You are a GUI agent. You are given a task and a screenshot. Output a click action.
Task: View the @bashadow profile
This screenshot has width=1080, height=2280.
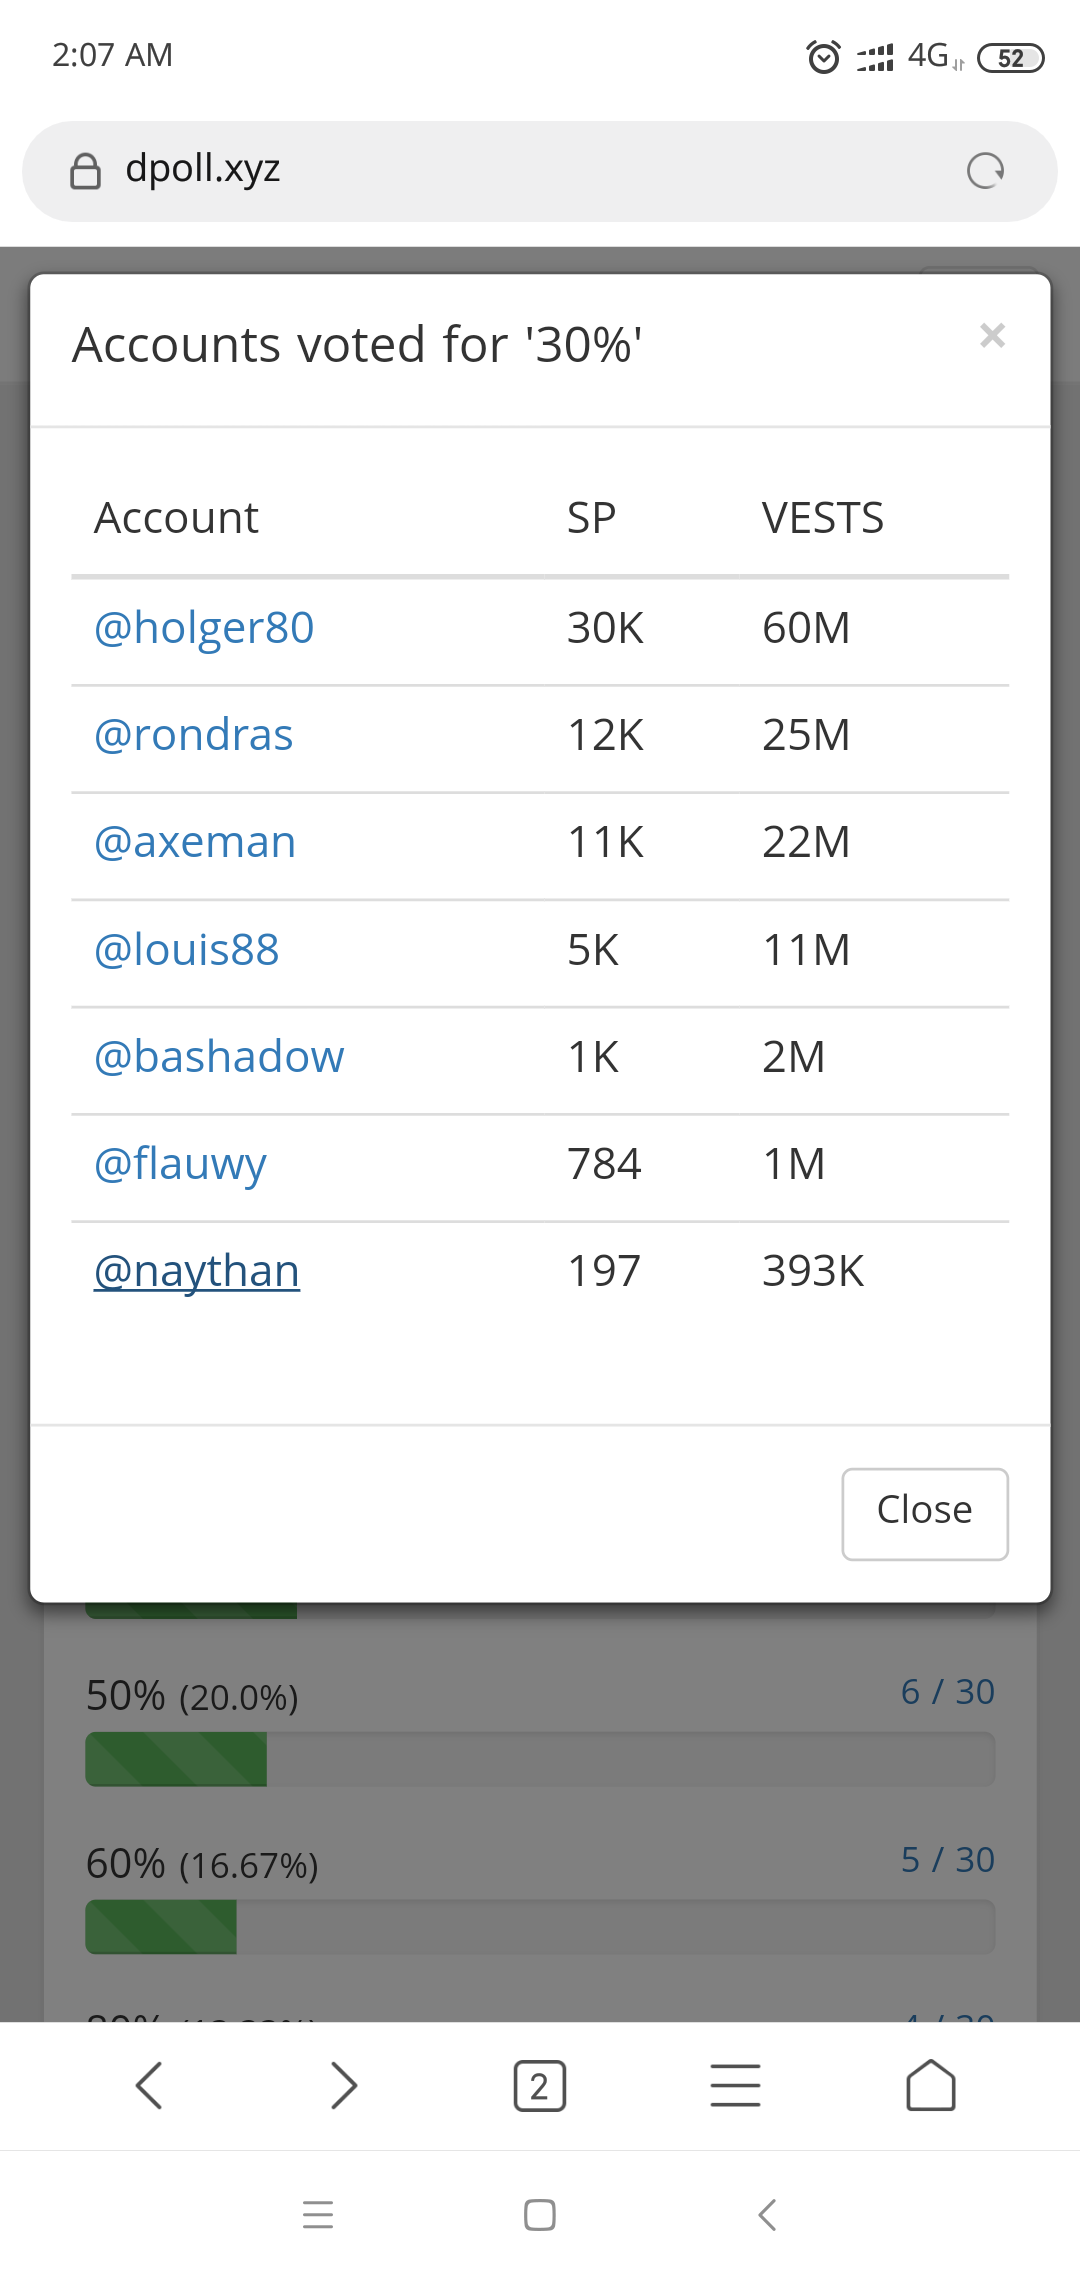219,1057
